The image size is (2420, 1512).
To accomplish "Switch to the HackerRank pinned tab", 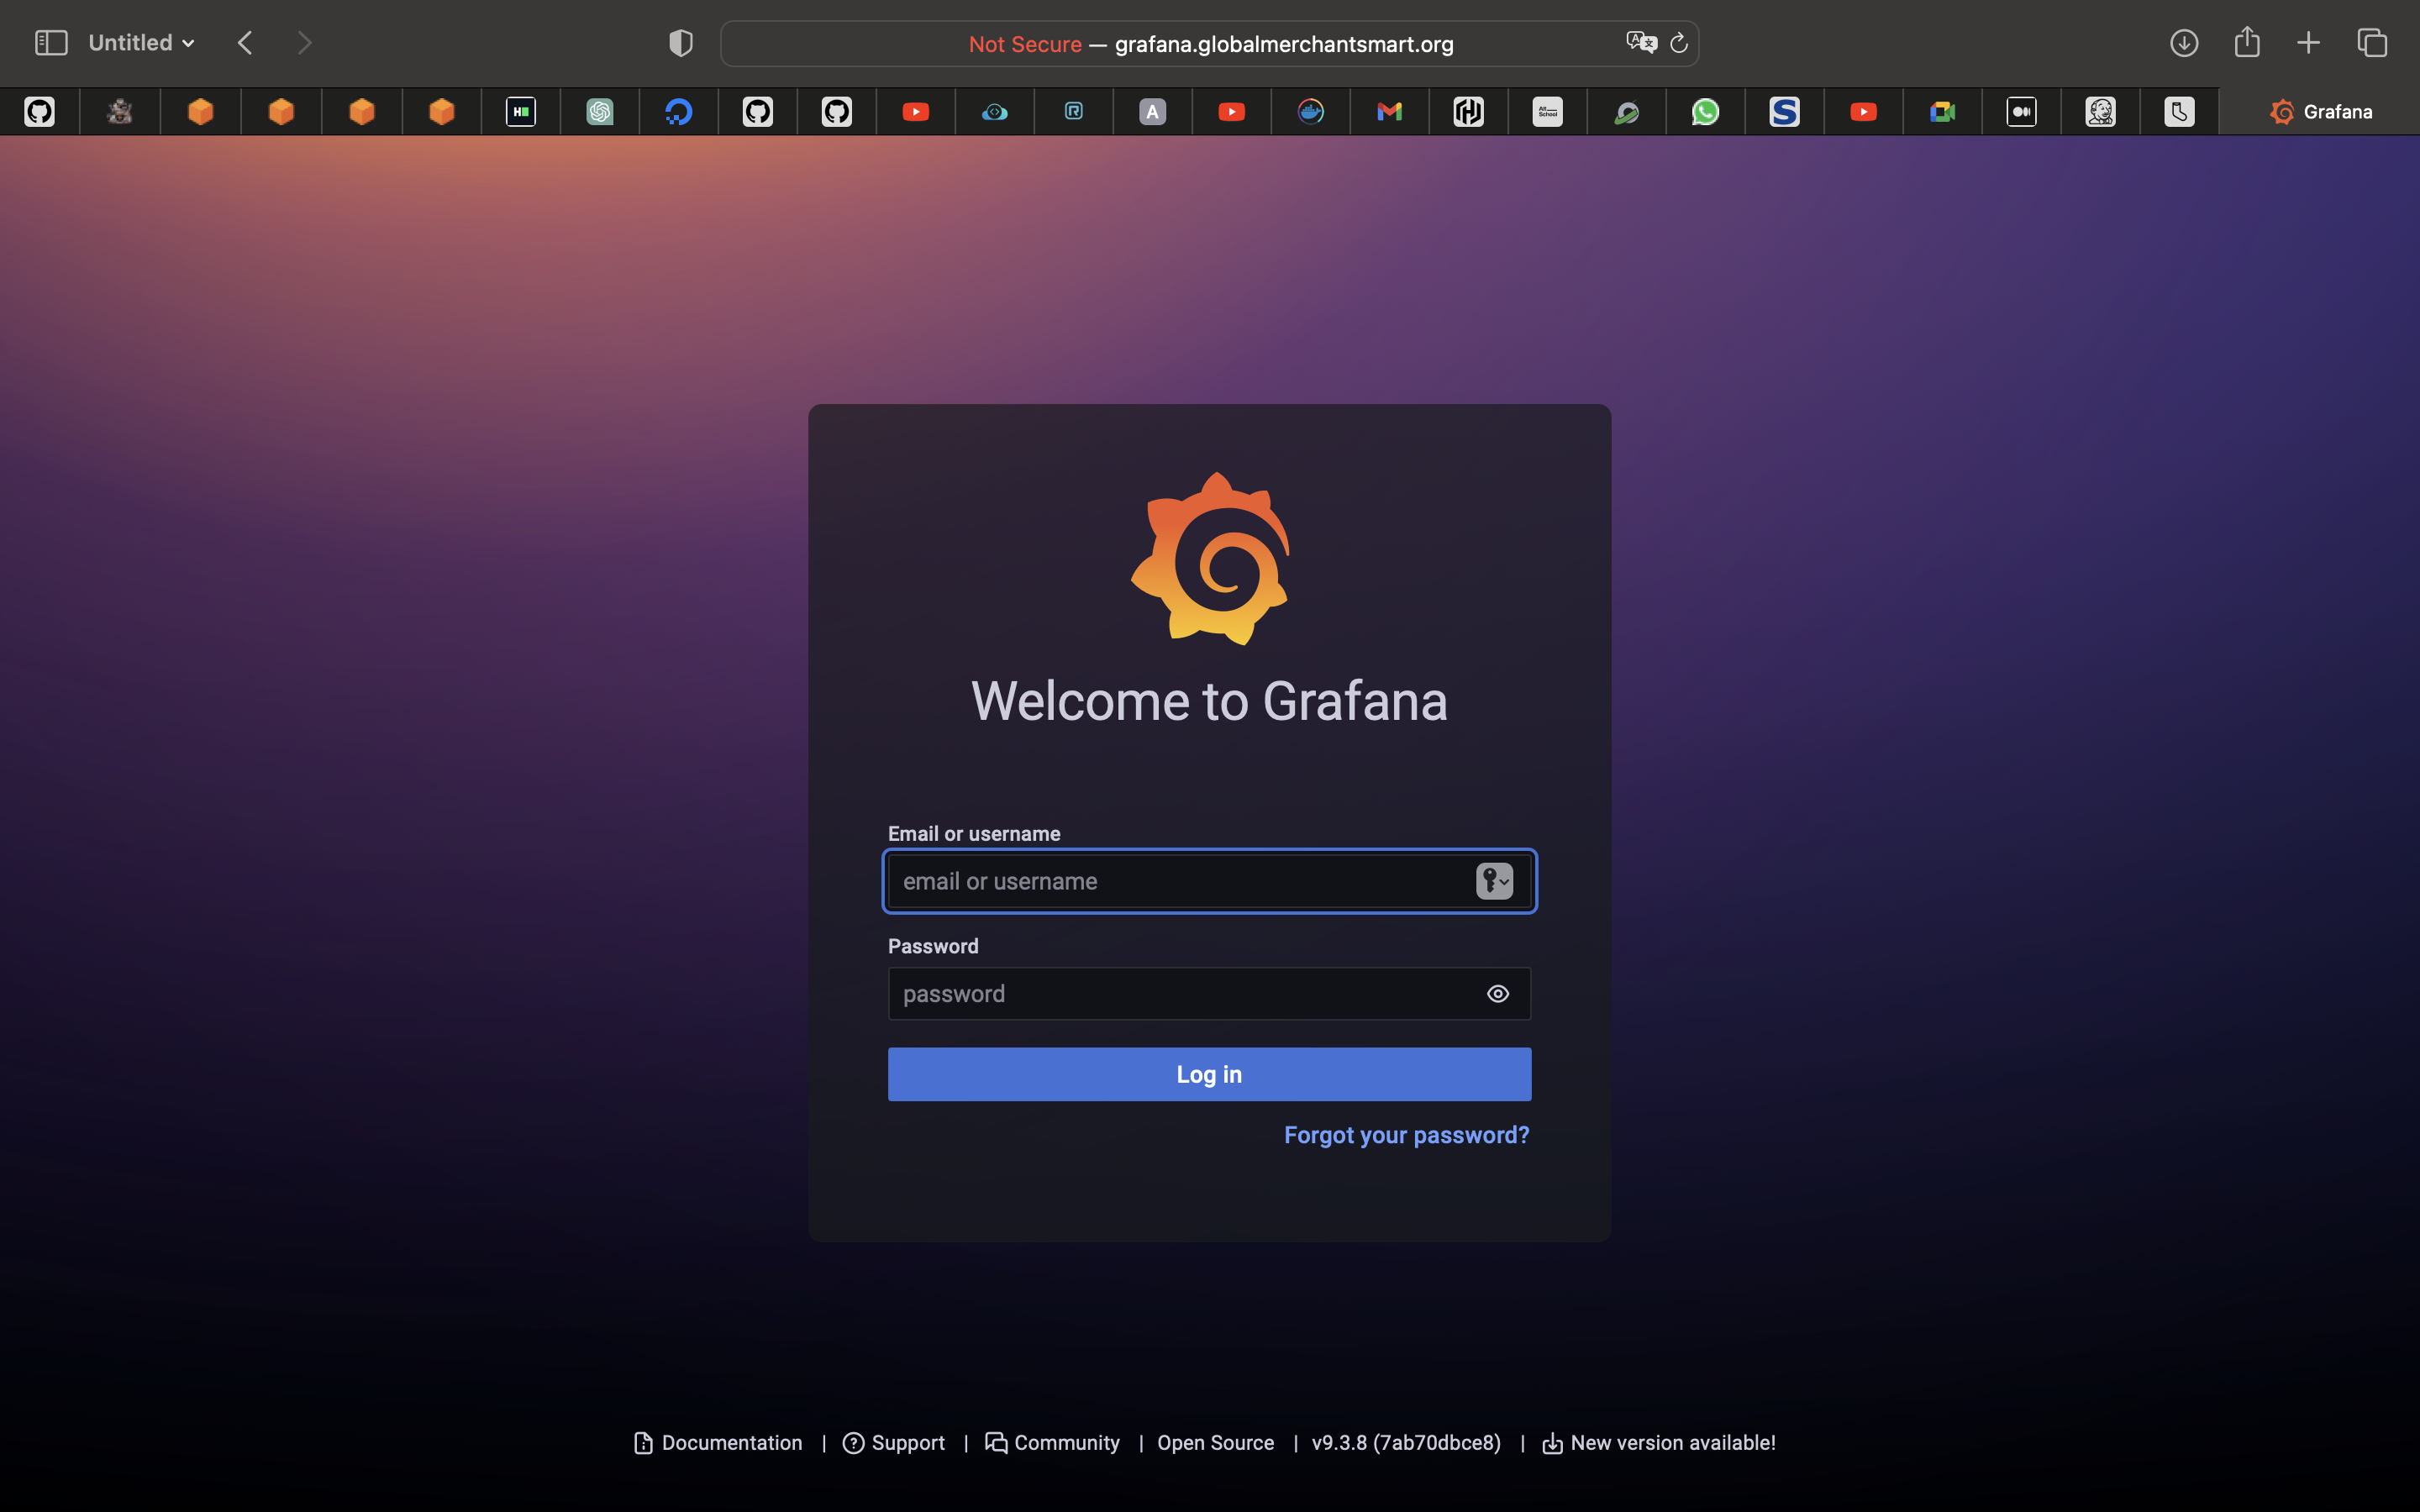I will tap(521, 112).
